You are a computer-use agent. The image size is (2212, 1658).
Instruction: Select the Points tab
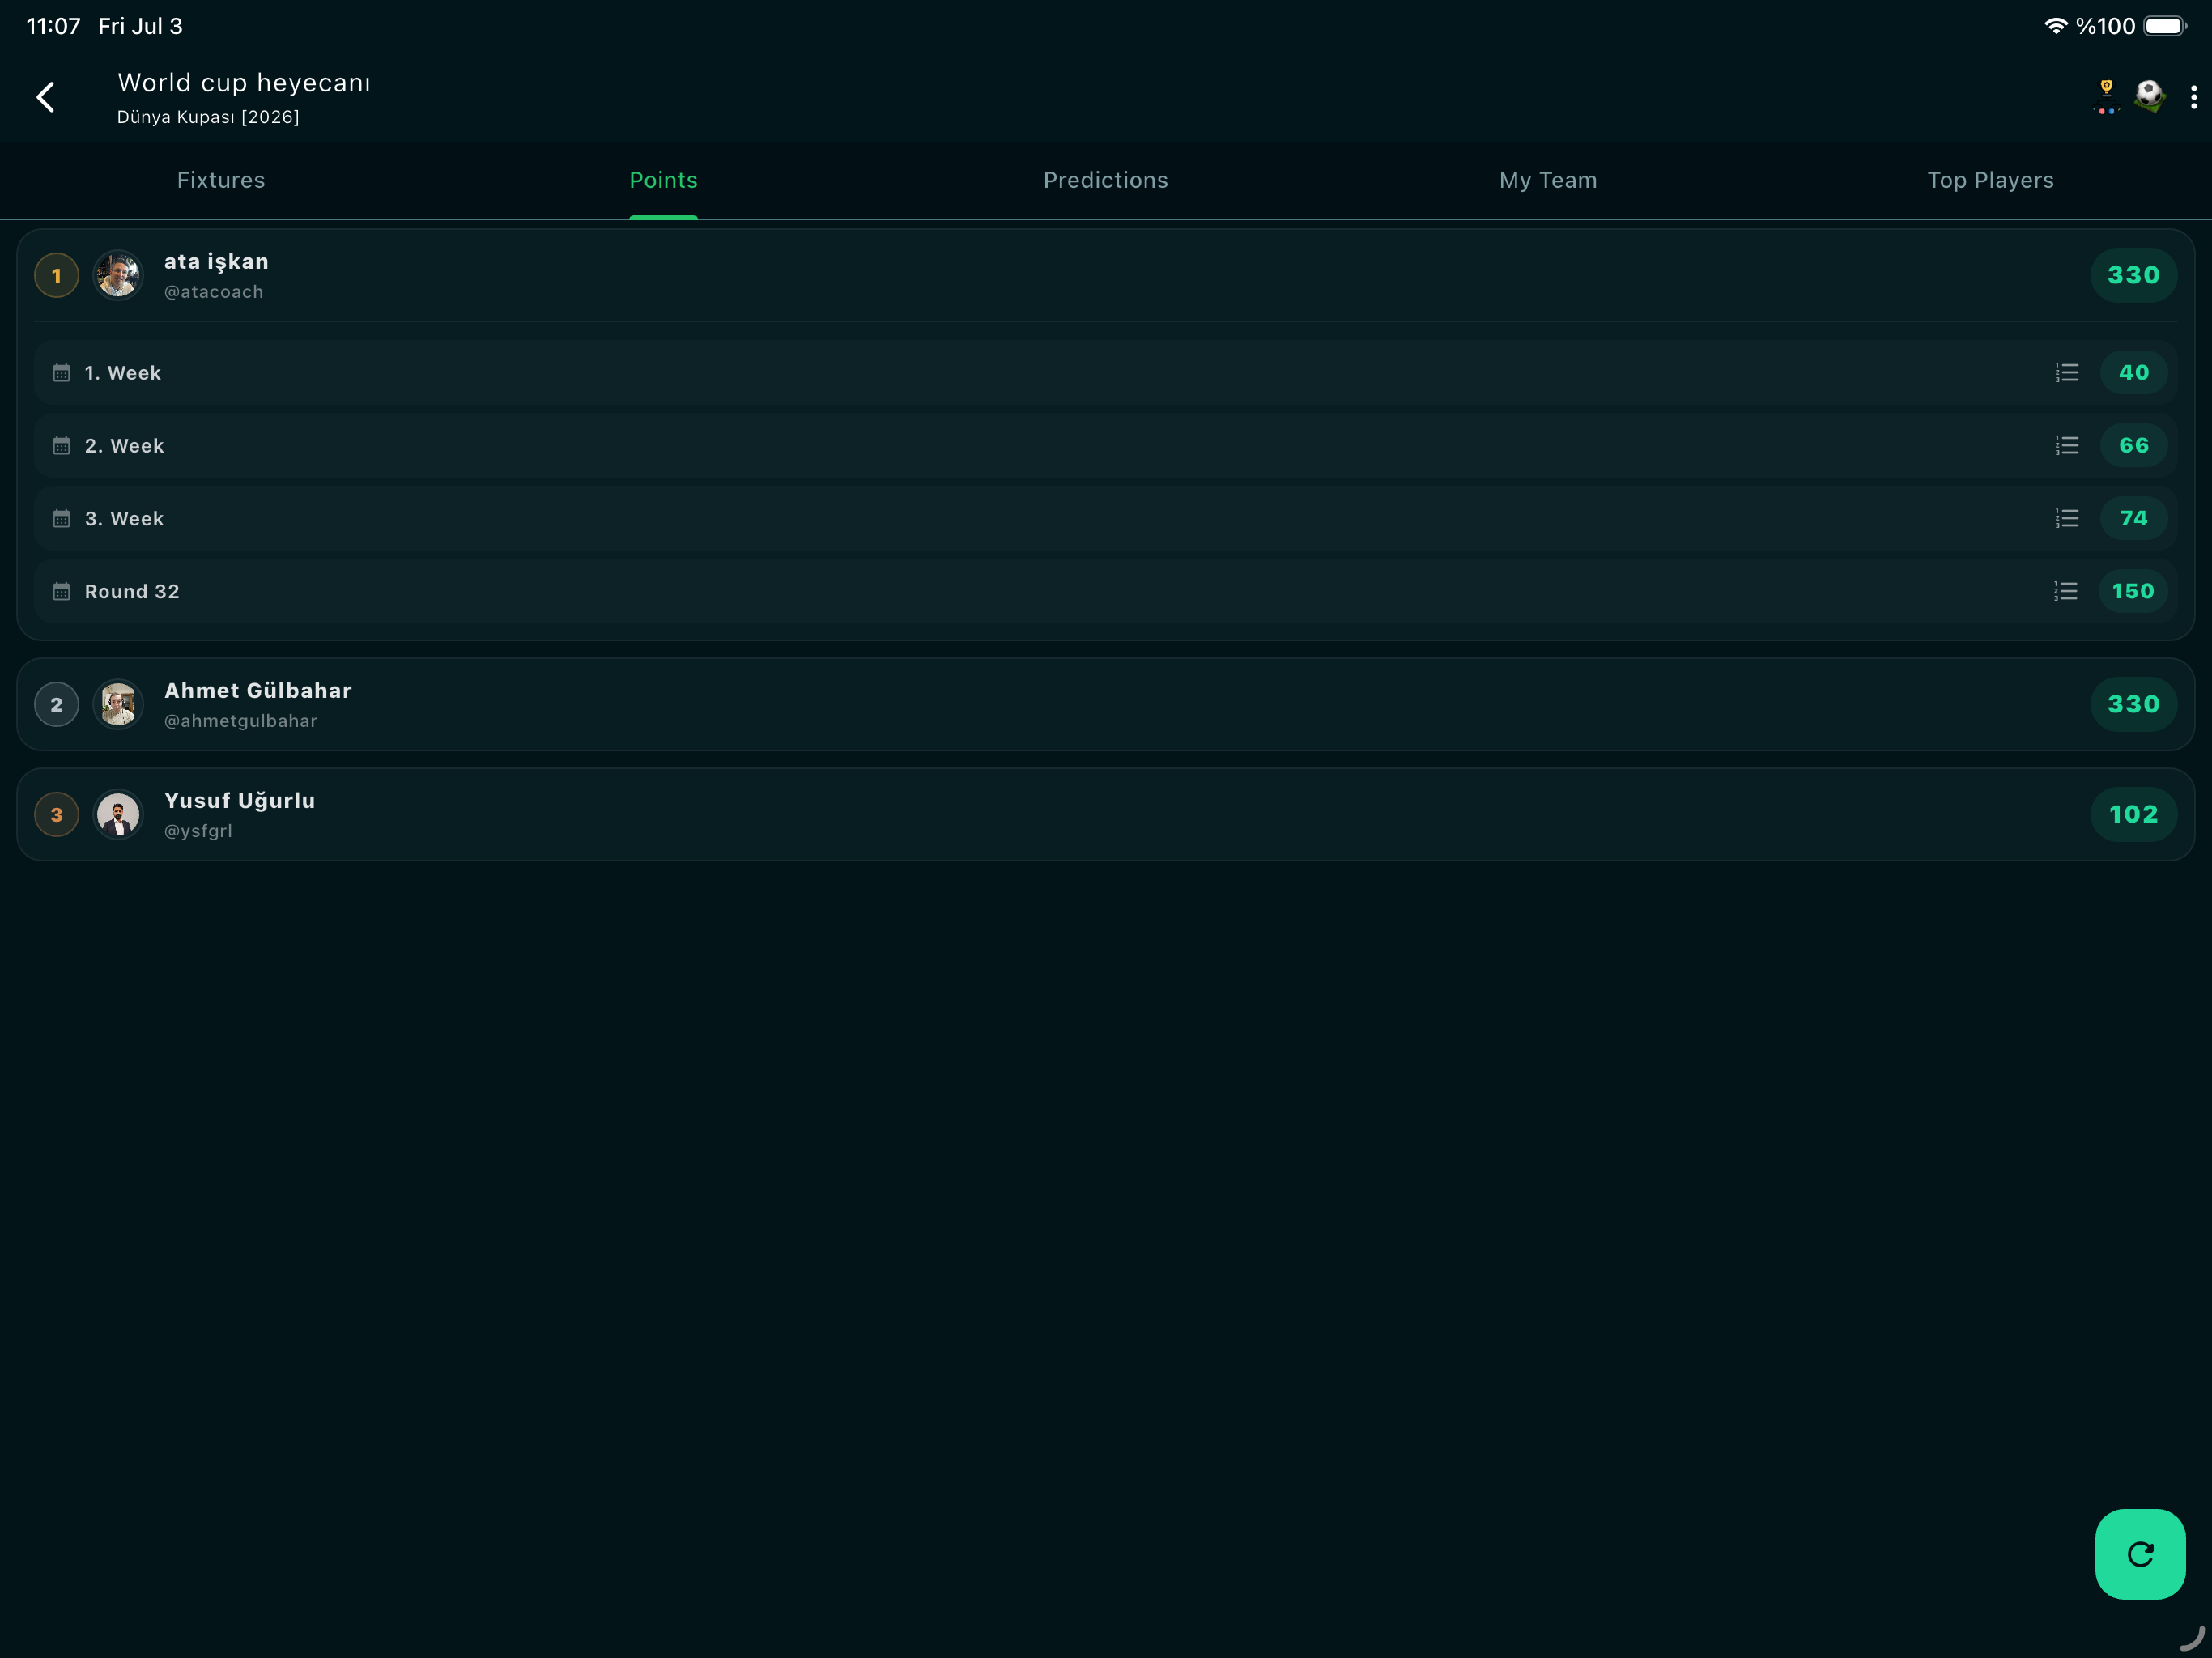coord(663,180)
